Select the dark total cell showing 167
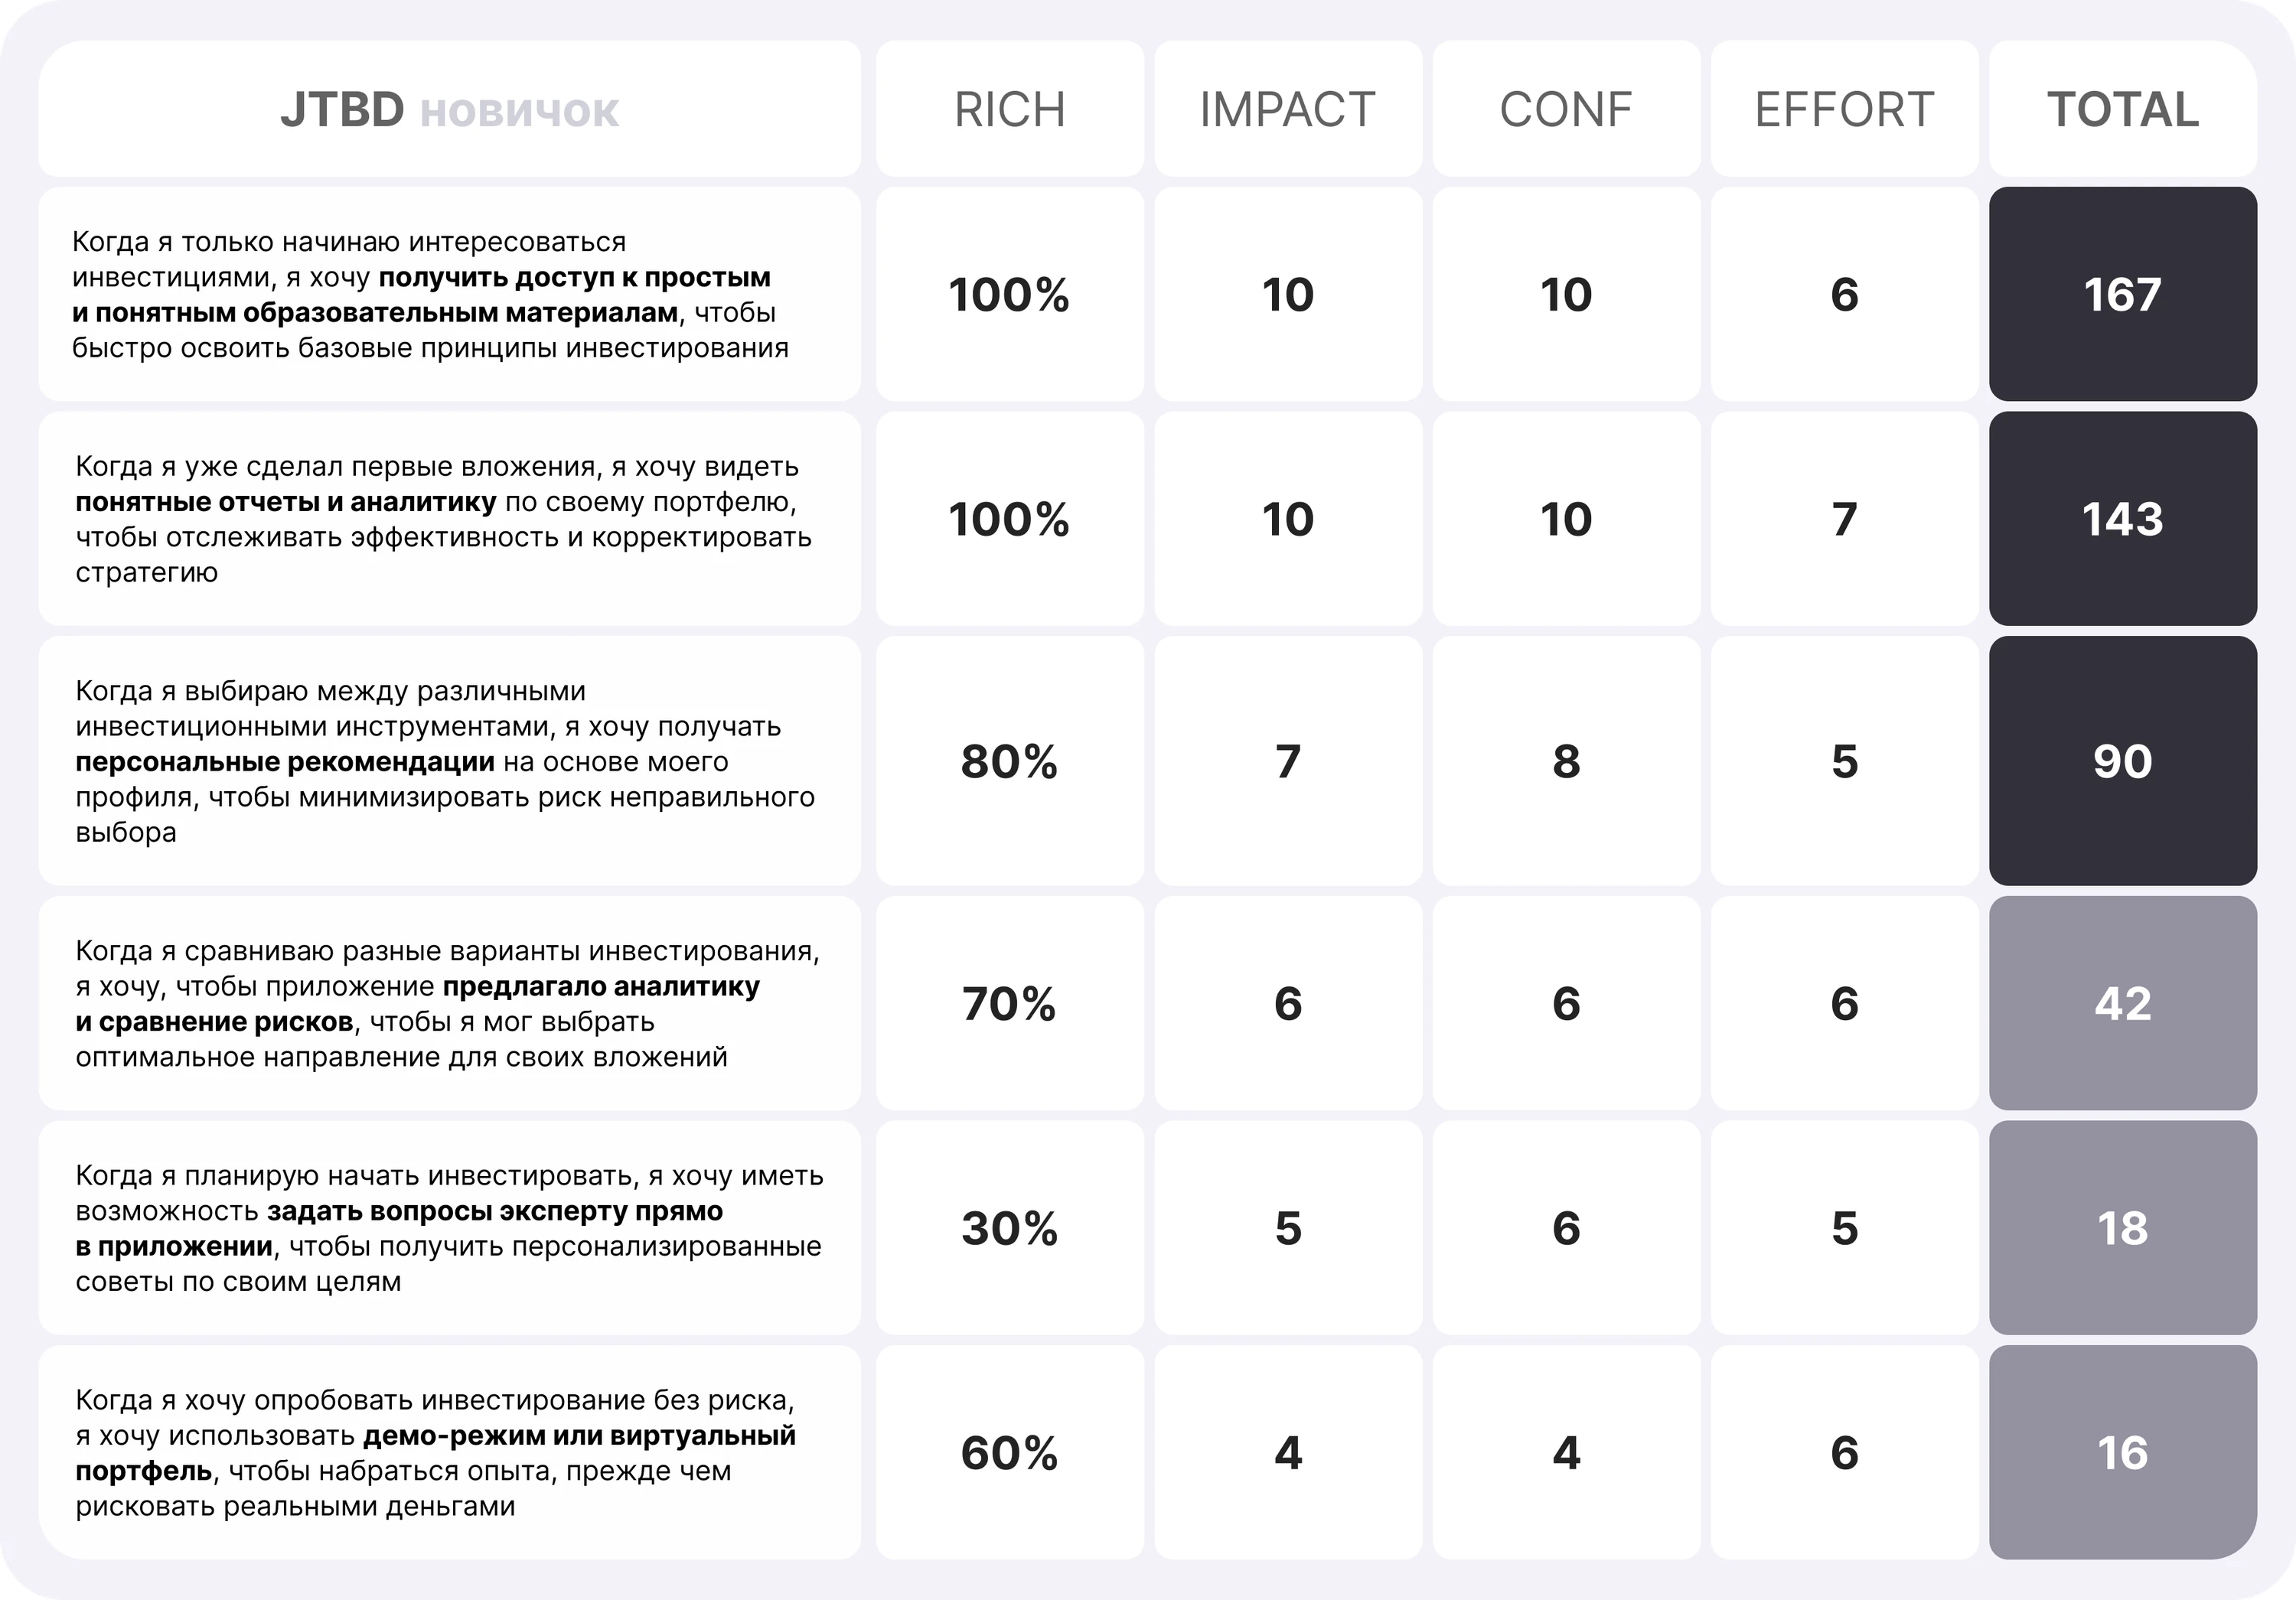This screenshot has width=2296, height=1600. tap(2122, 294)
